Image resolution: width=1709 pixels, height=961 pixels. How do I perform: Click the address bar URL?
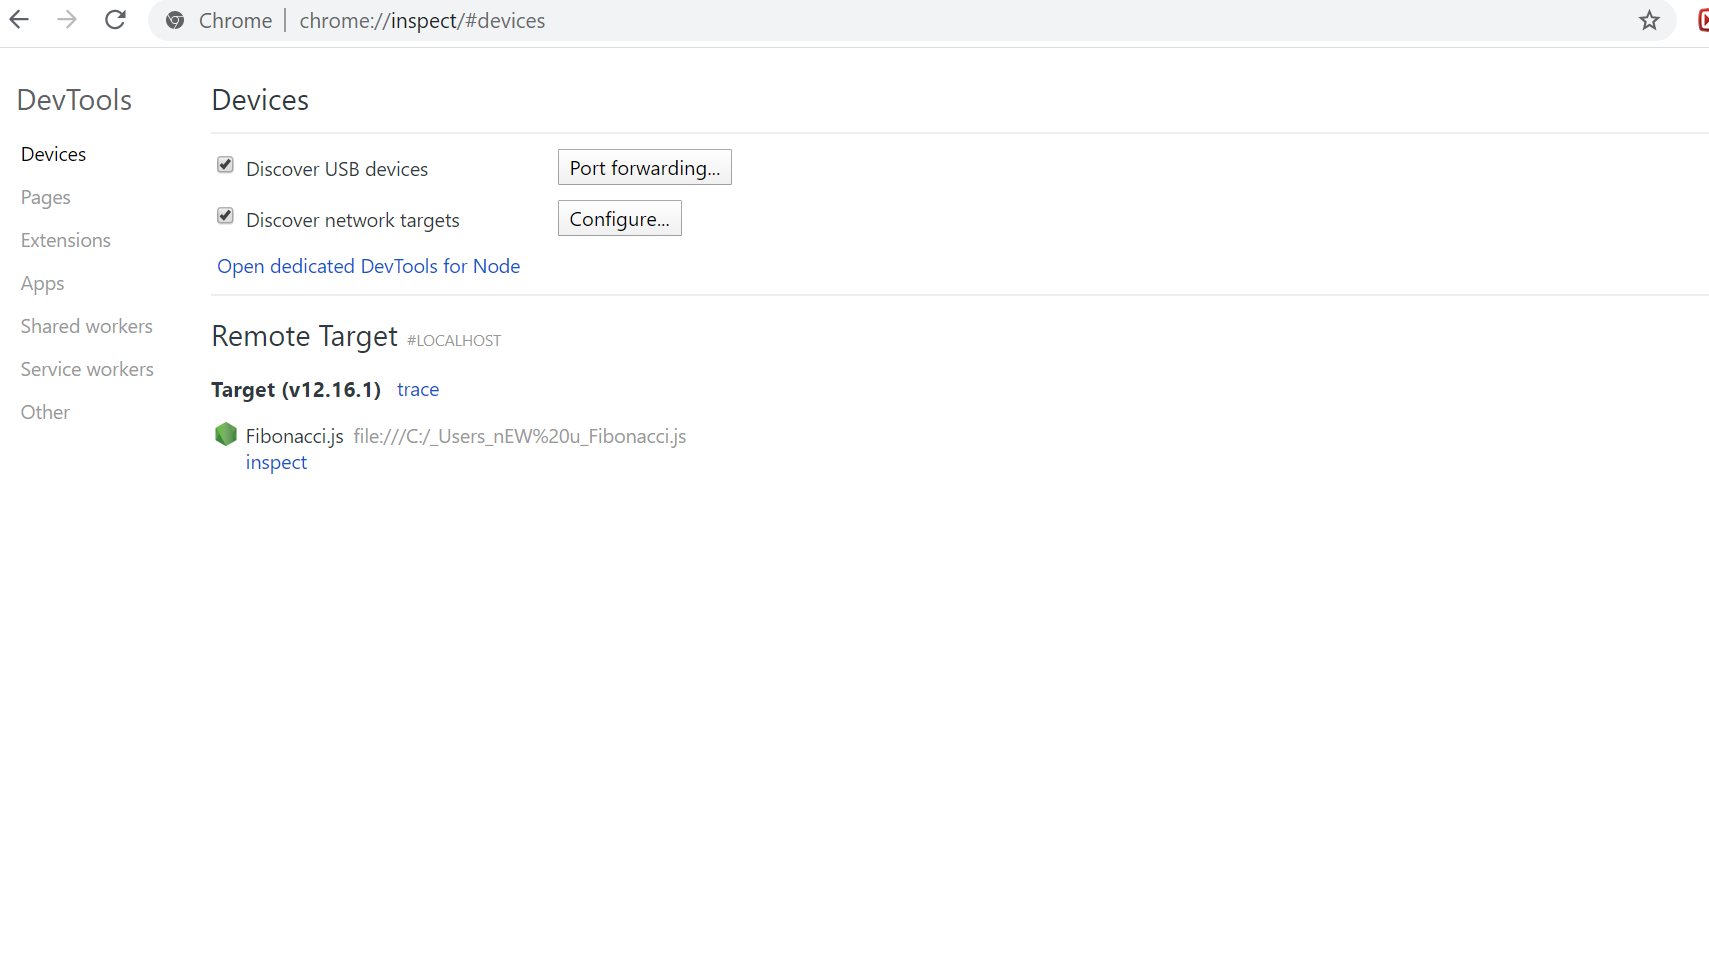(x=422, y=21)
